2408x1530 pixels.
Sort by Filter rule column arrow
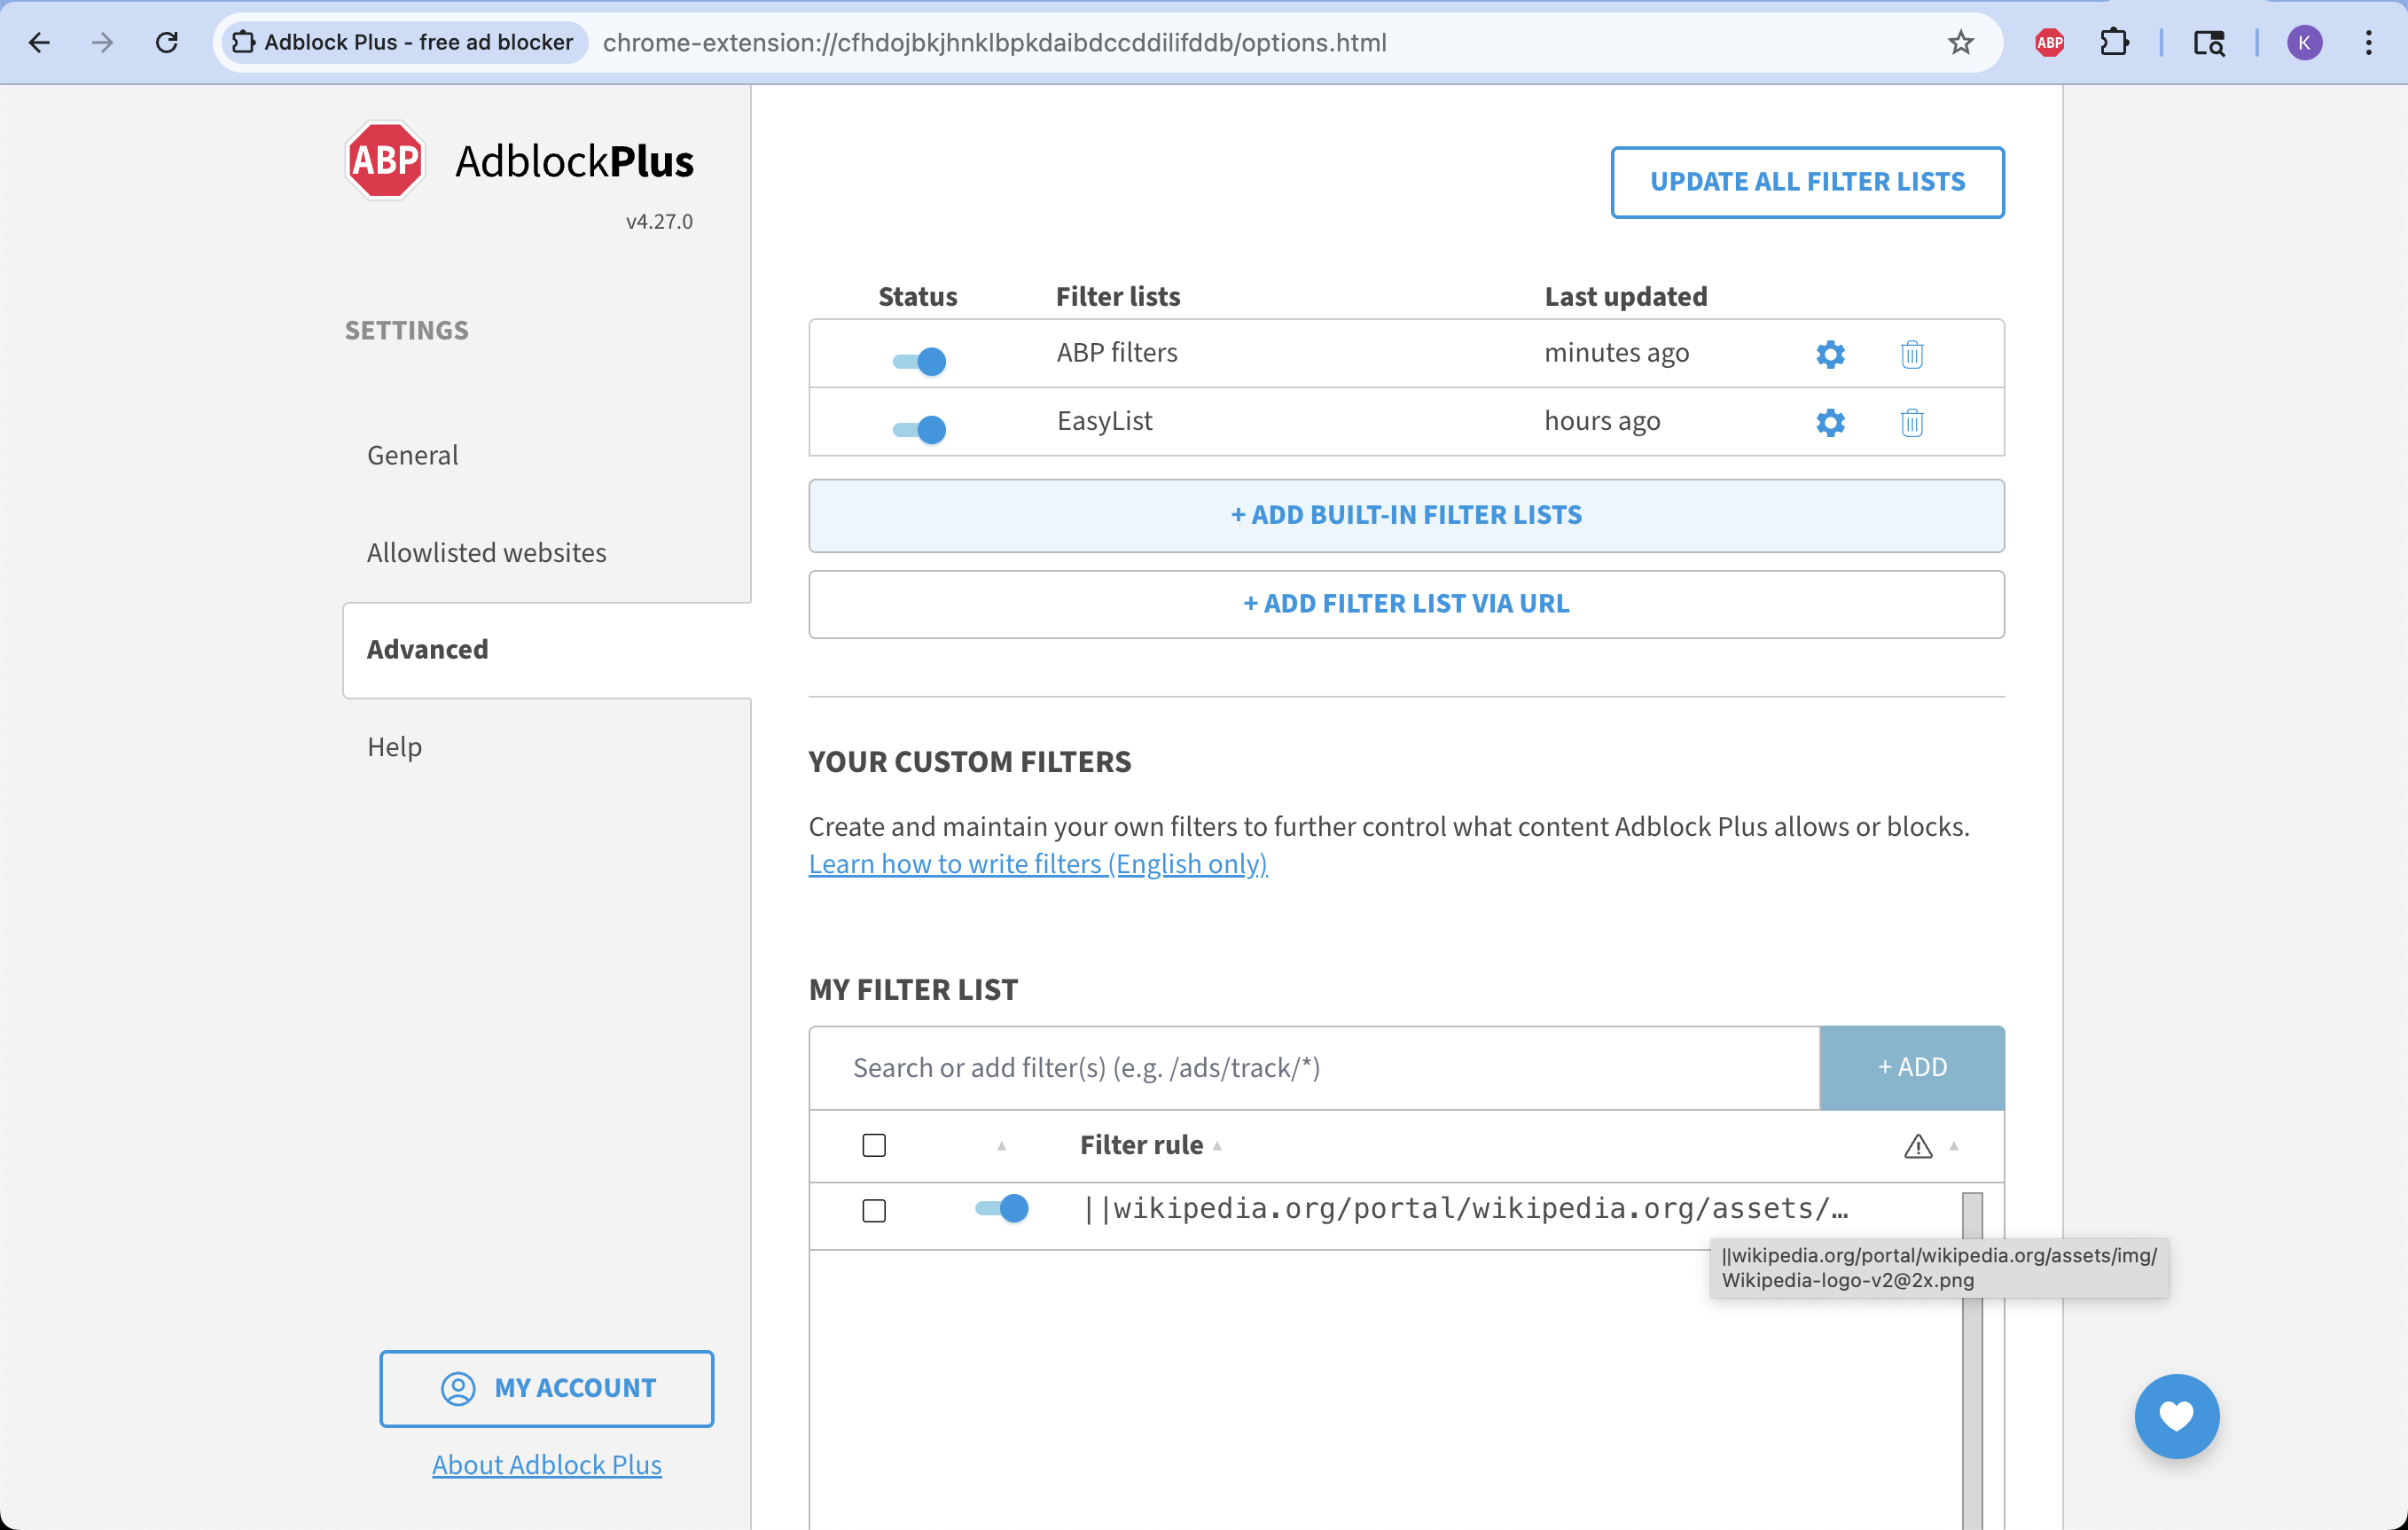click(1217, 1146)
